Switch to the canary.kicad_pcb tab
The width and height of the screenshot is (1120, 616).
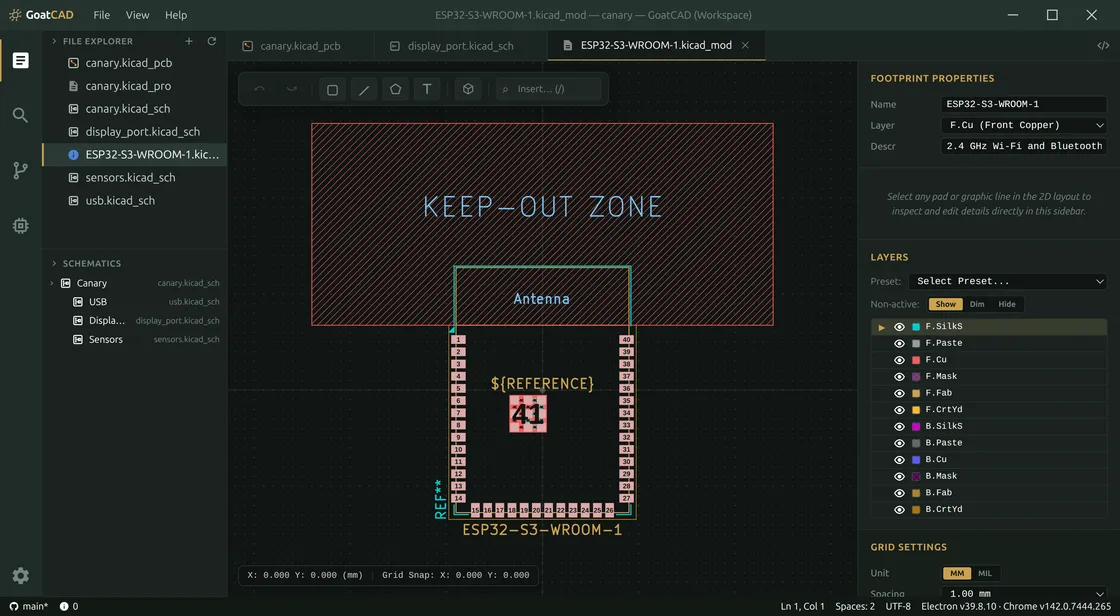click(300, 46)
